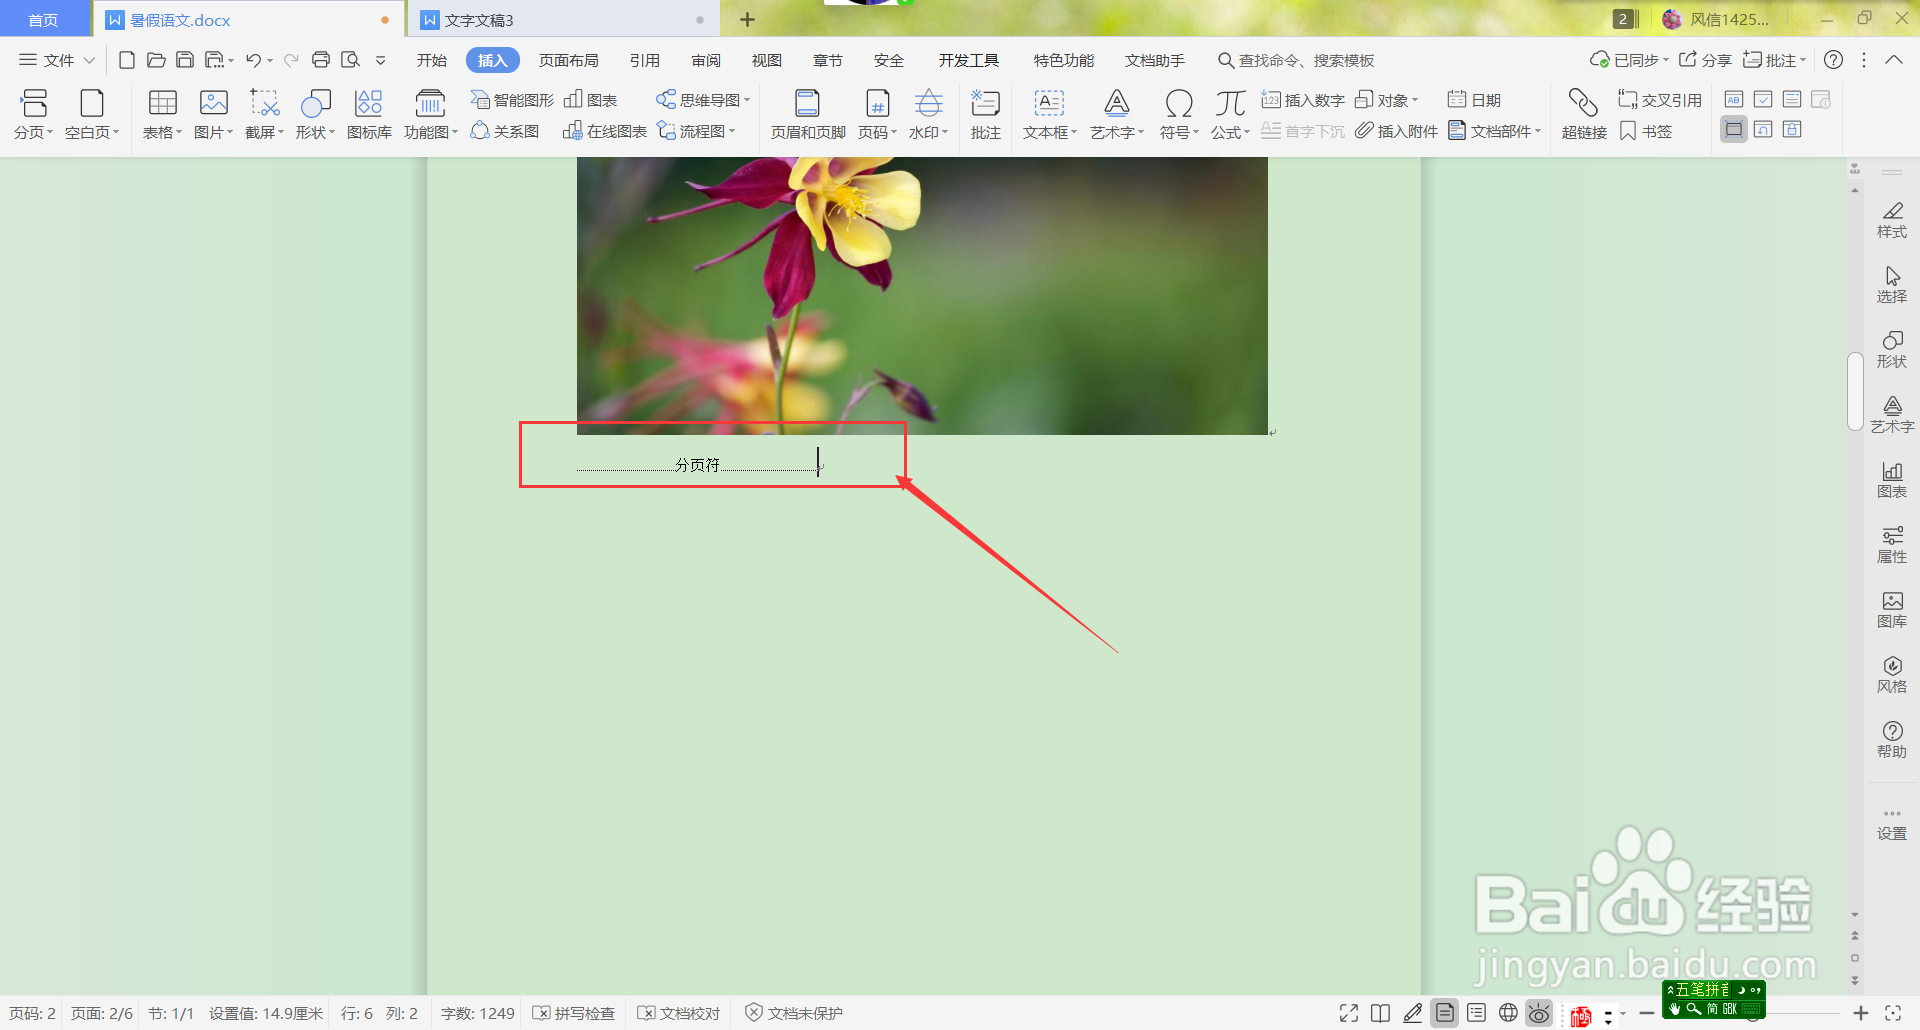Switch to the 审阅 ribbon tab
The image size is (1920, 1030).
pos(706,60)
